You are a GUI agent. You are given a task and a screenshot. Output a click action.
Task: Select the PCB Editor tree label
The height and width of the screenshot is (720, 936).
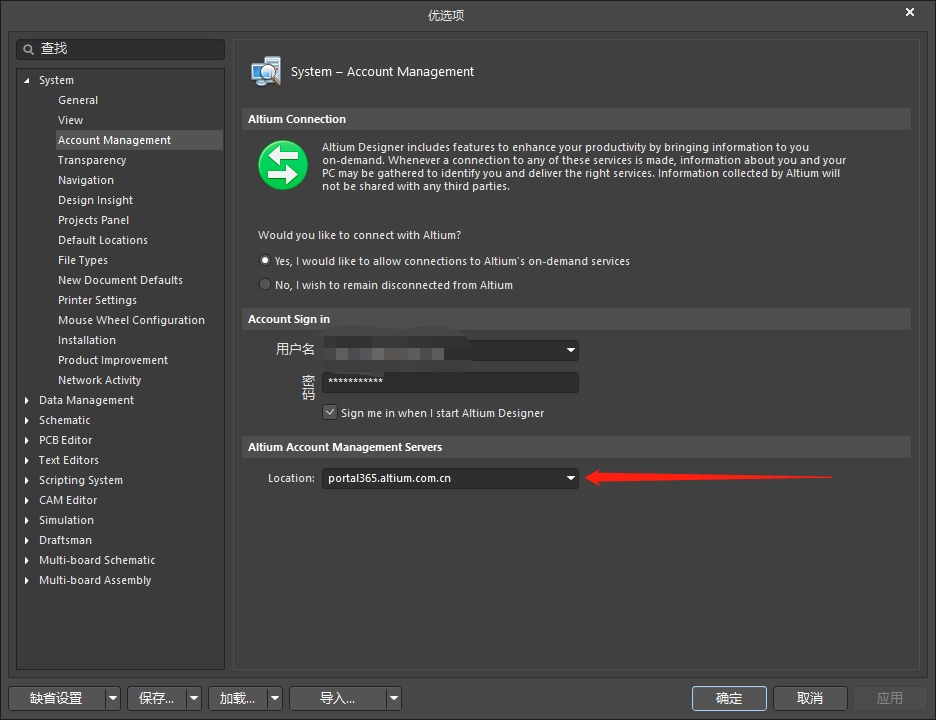pos(66,441)
